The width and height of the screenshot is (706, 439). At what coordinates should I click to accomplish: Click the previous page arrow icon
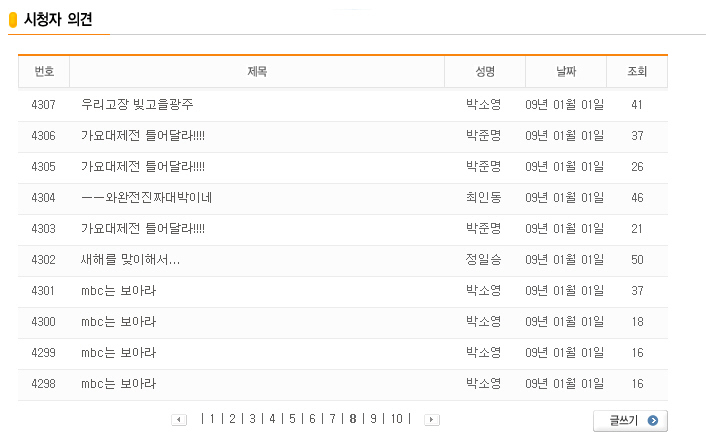click(x=179, y=420)
